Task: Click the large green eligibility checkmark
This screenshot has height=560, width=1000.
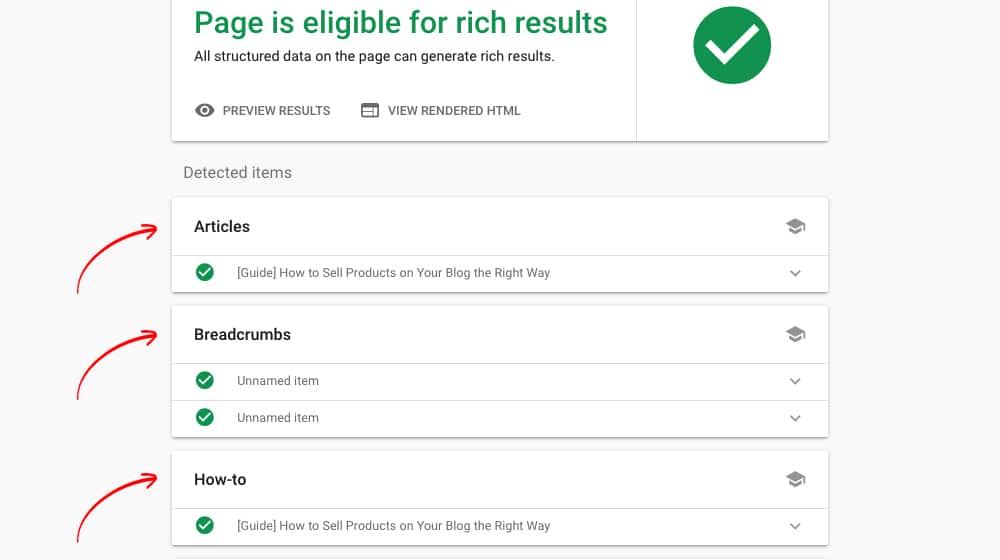Action: coord(732,45)
